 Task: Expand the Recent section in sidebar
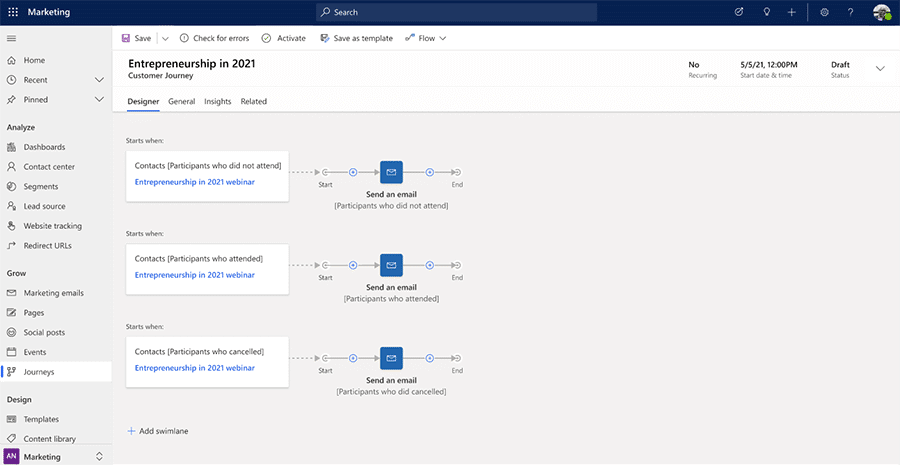pos(99,80)
